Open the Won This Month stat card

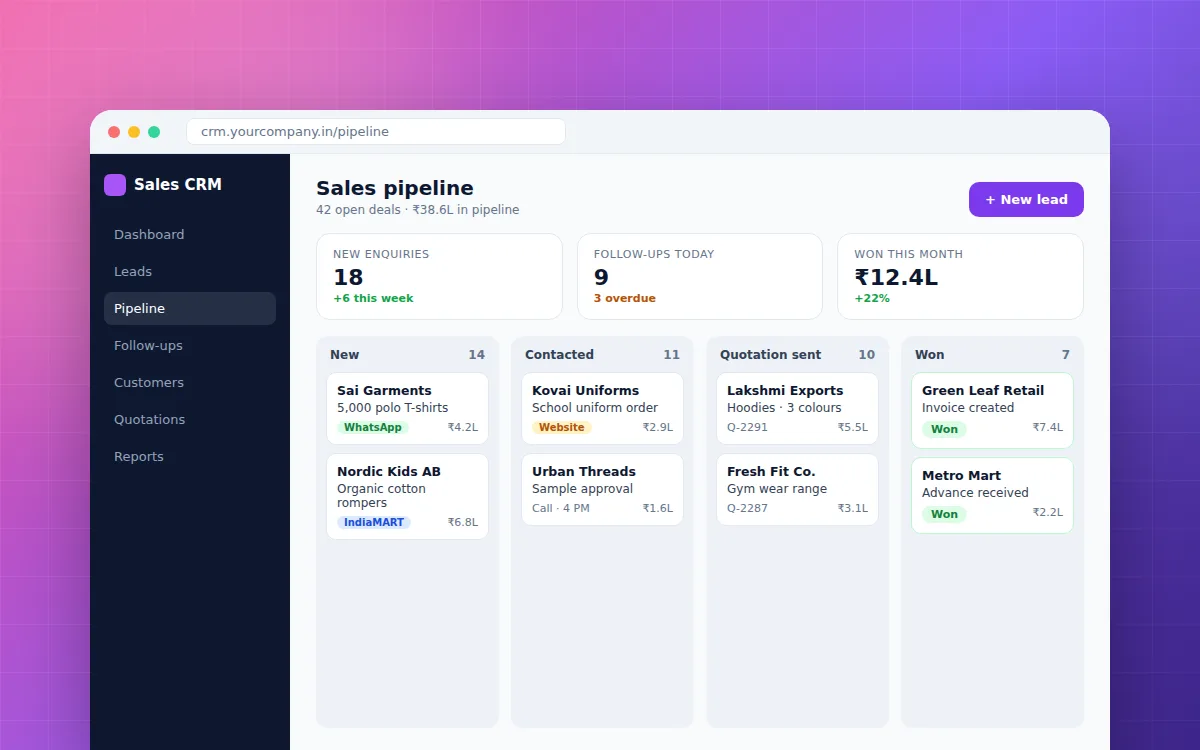961,276
